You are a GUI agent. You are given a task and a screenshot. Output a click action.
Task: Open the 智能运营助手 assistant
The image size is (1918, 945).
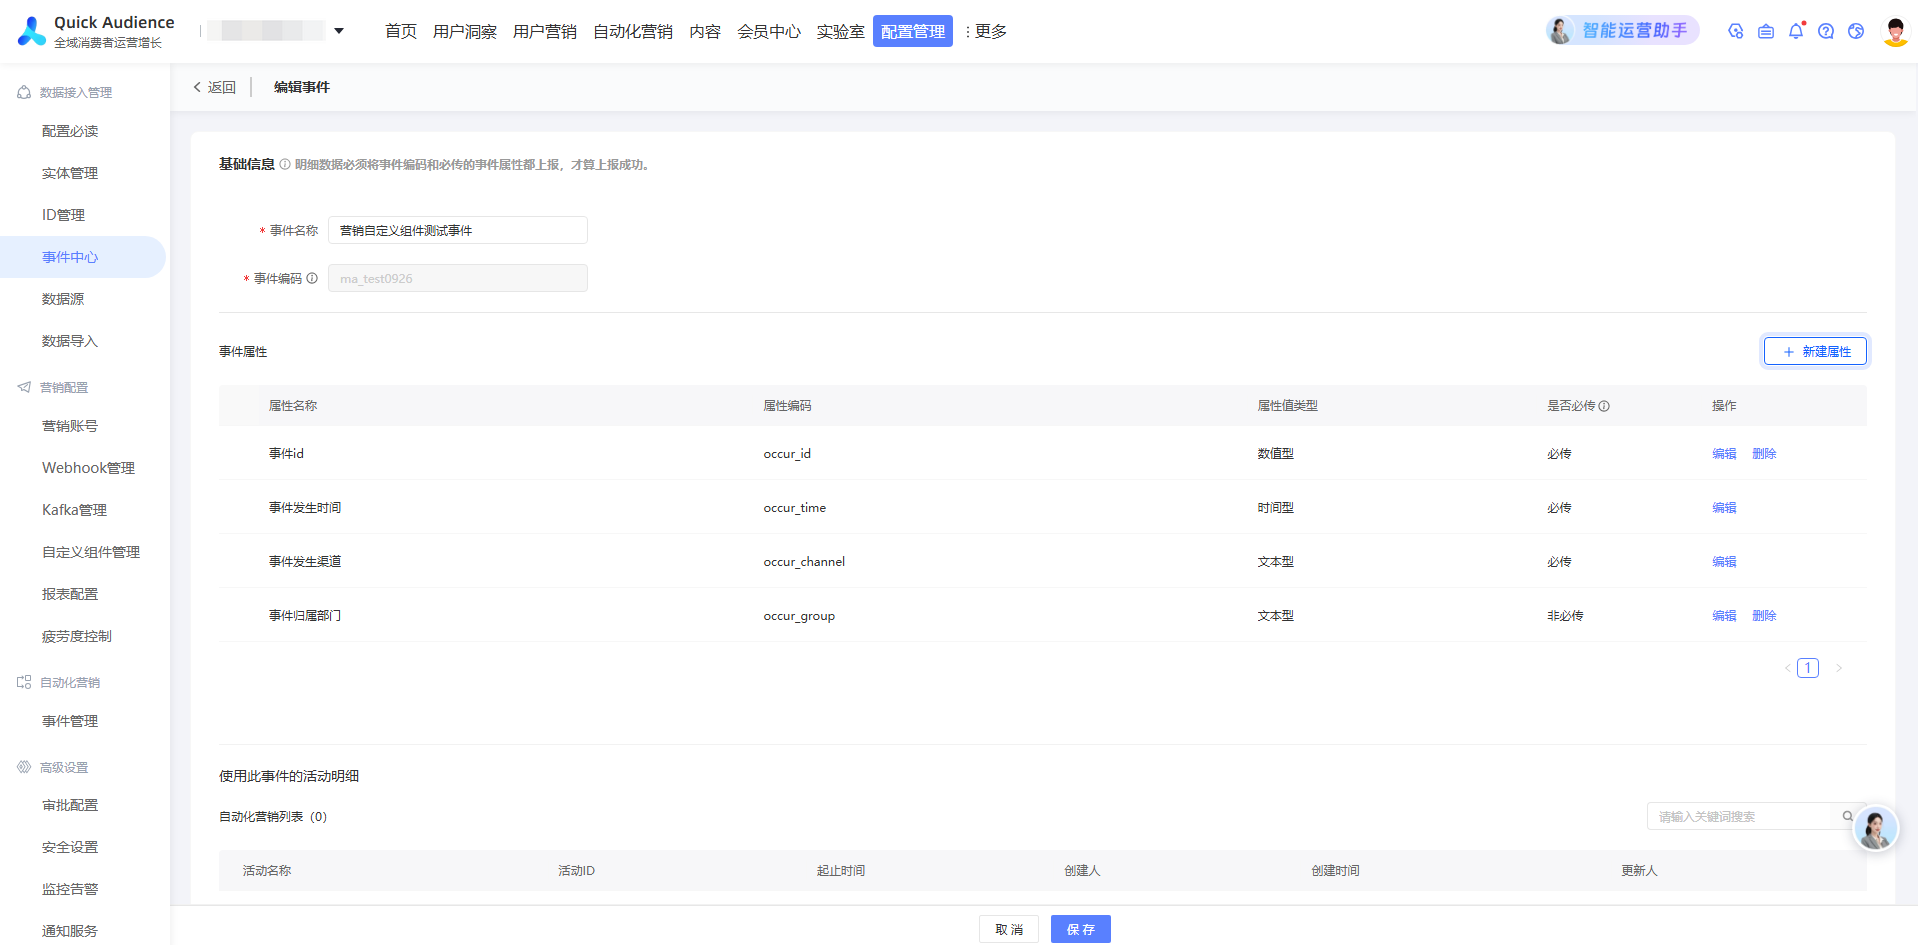click(1622, 31)
